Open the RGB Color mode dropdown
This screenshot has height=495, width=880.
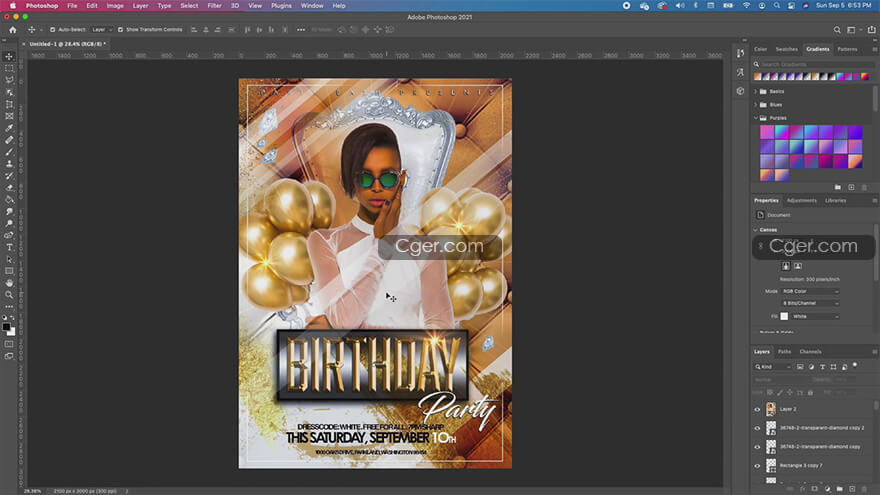(810, 291)
